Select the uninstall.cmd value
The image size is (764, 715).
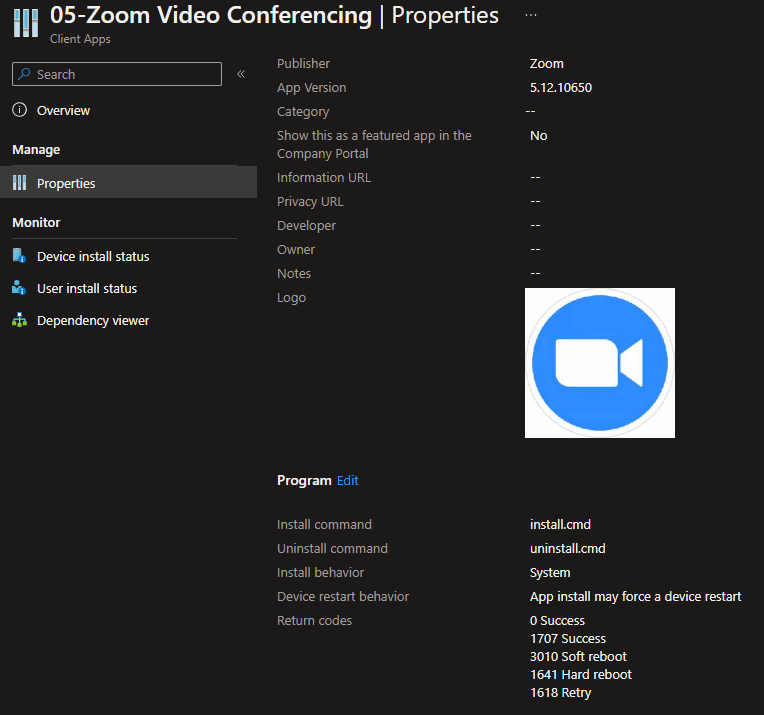click(568, 548)
